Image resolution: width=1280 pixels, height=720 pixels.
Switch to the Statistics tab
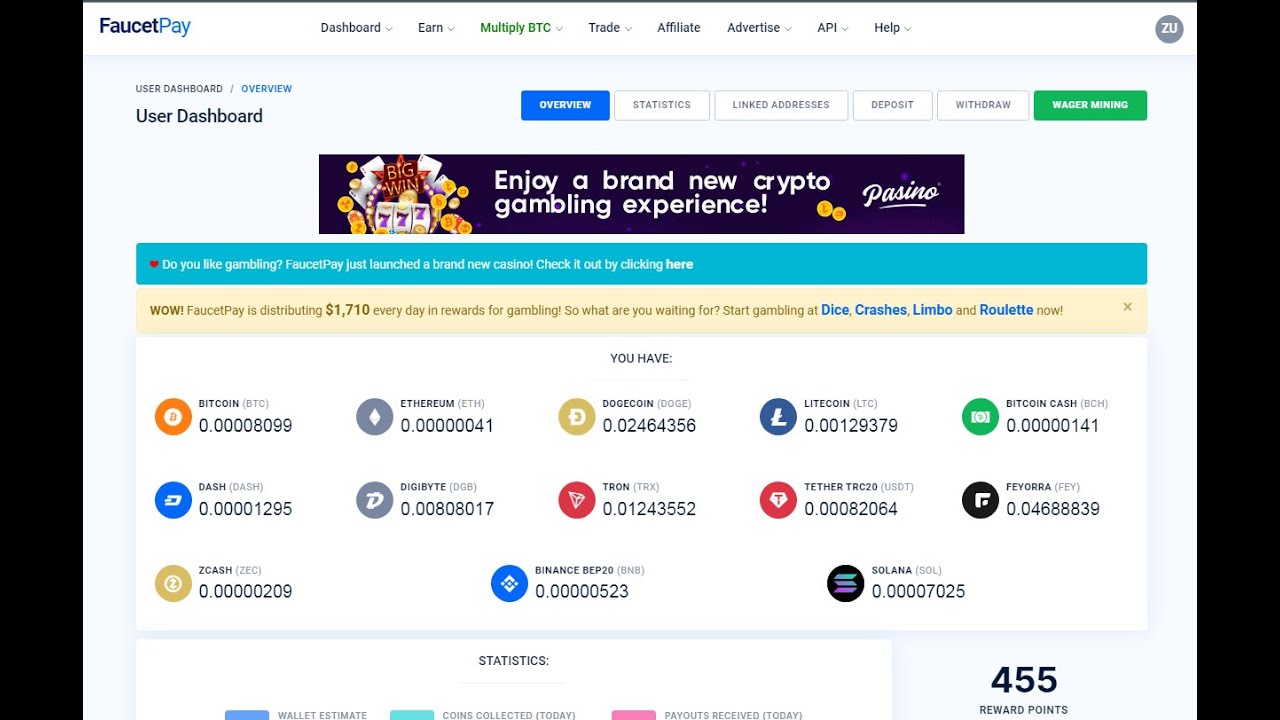click(662, 105)
